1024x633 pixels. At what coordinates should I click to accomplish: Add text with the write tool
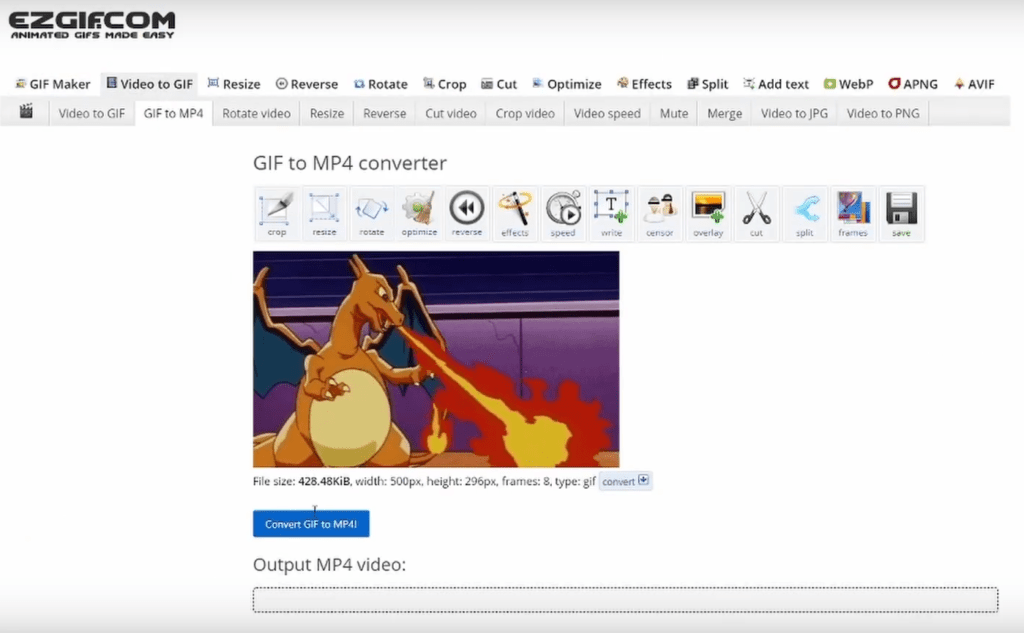point(611,214)
